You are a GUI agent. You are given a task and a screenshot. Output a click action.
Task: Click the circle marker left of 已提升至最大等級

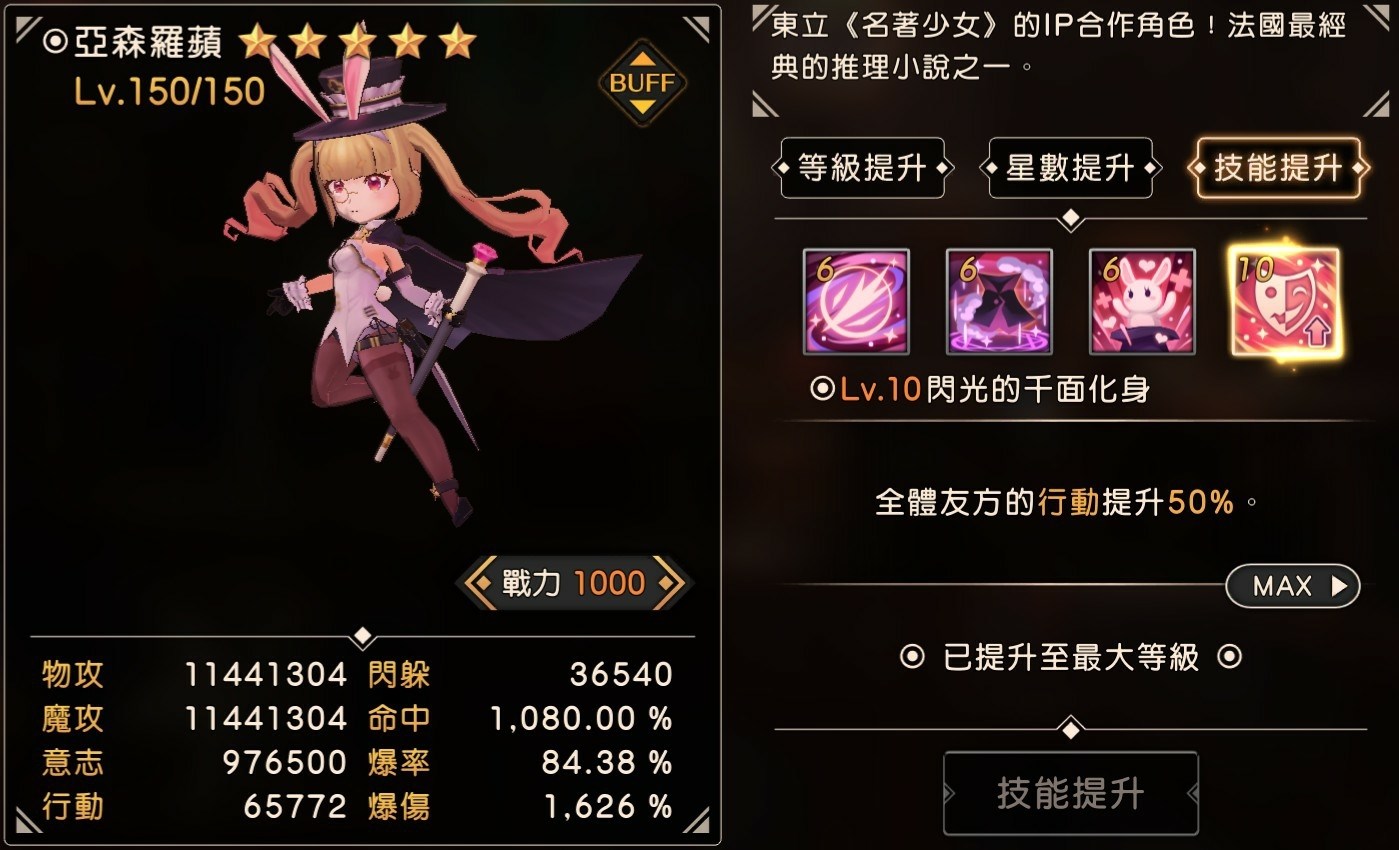[912, 657]
